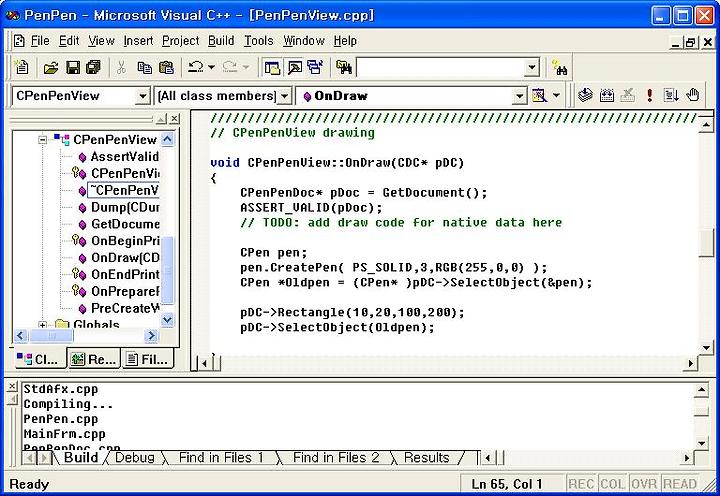The image size is (720, 496).
Task: Click the Copy icon
Action: point(145,68)
